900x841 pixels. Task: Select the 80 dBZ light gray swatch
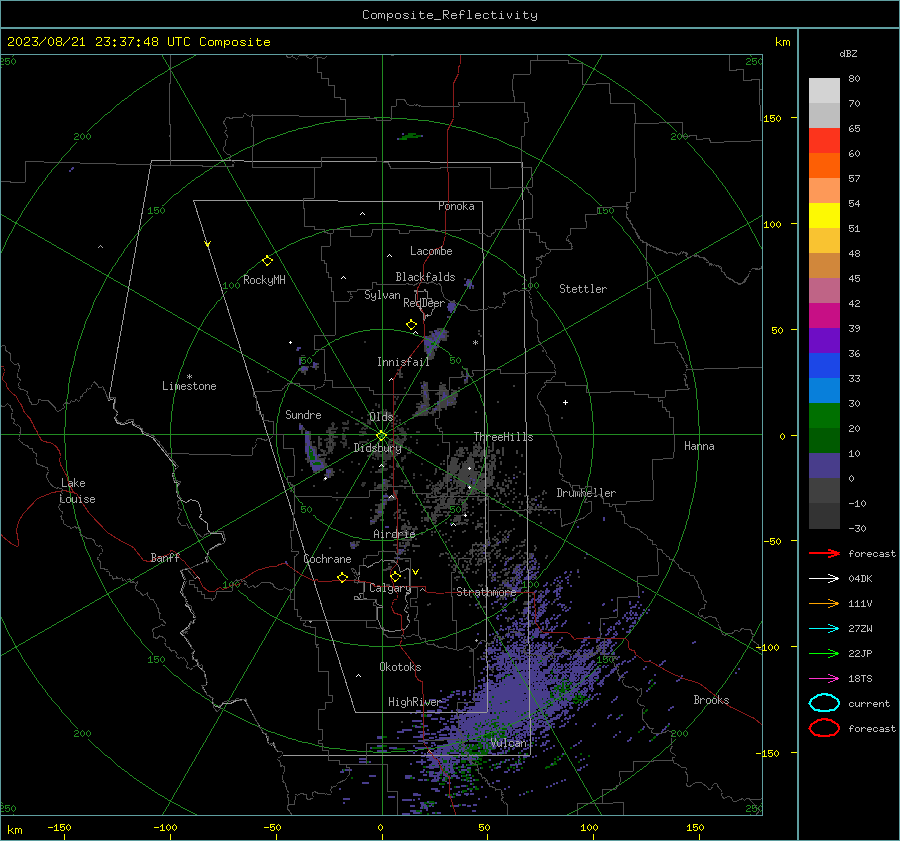click(824, 90)
